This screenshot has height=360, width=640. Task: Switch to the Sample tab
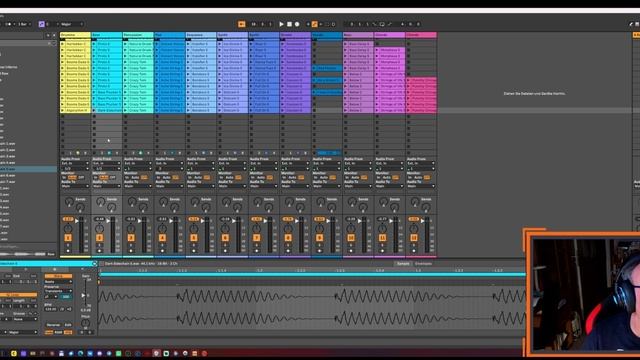coord(403,264)
